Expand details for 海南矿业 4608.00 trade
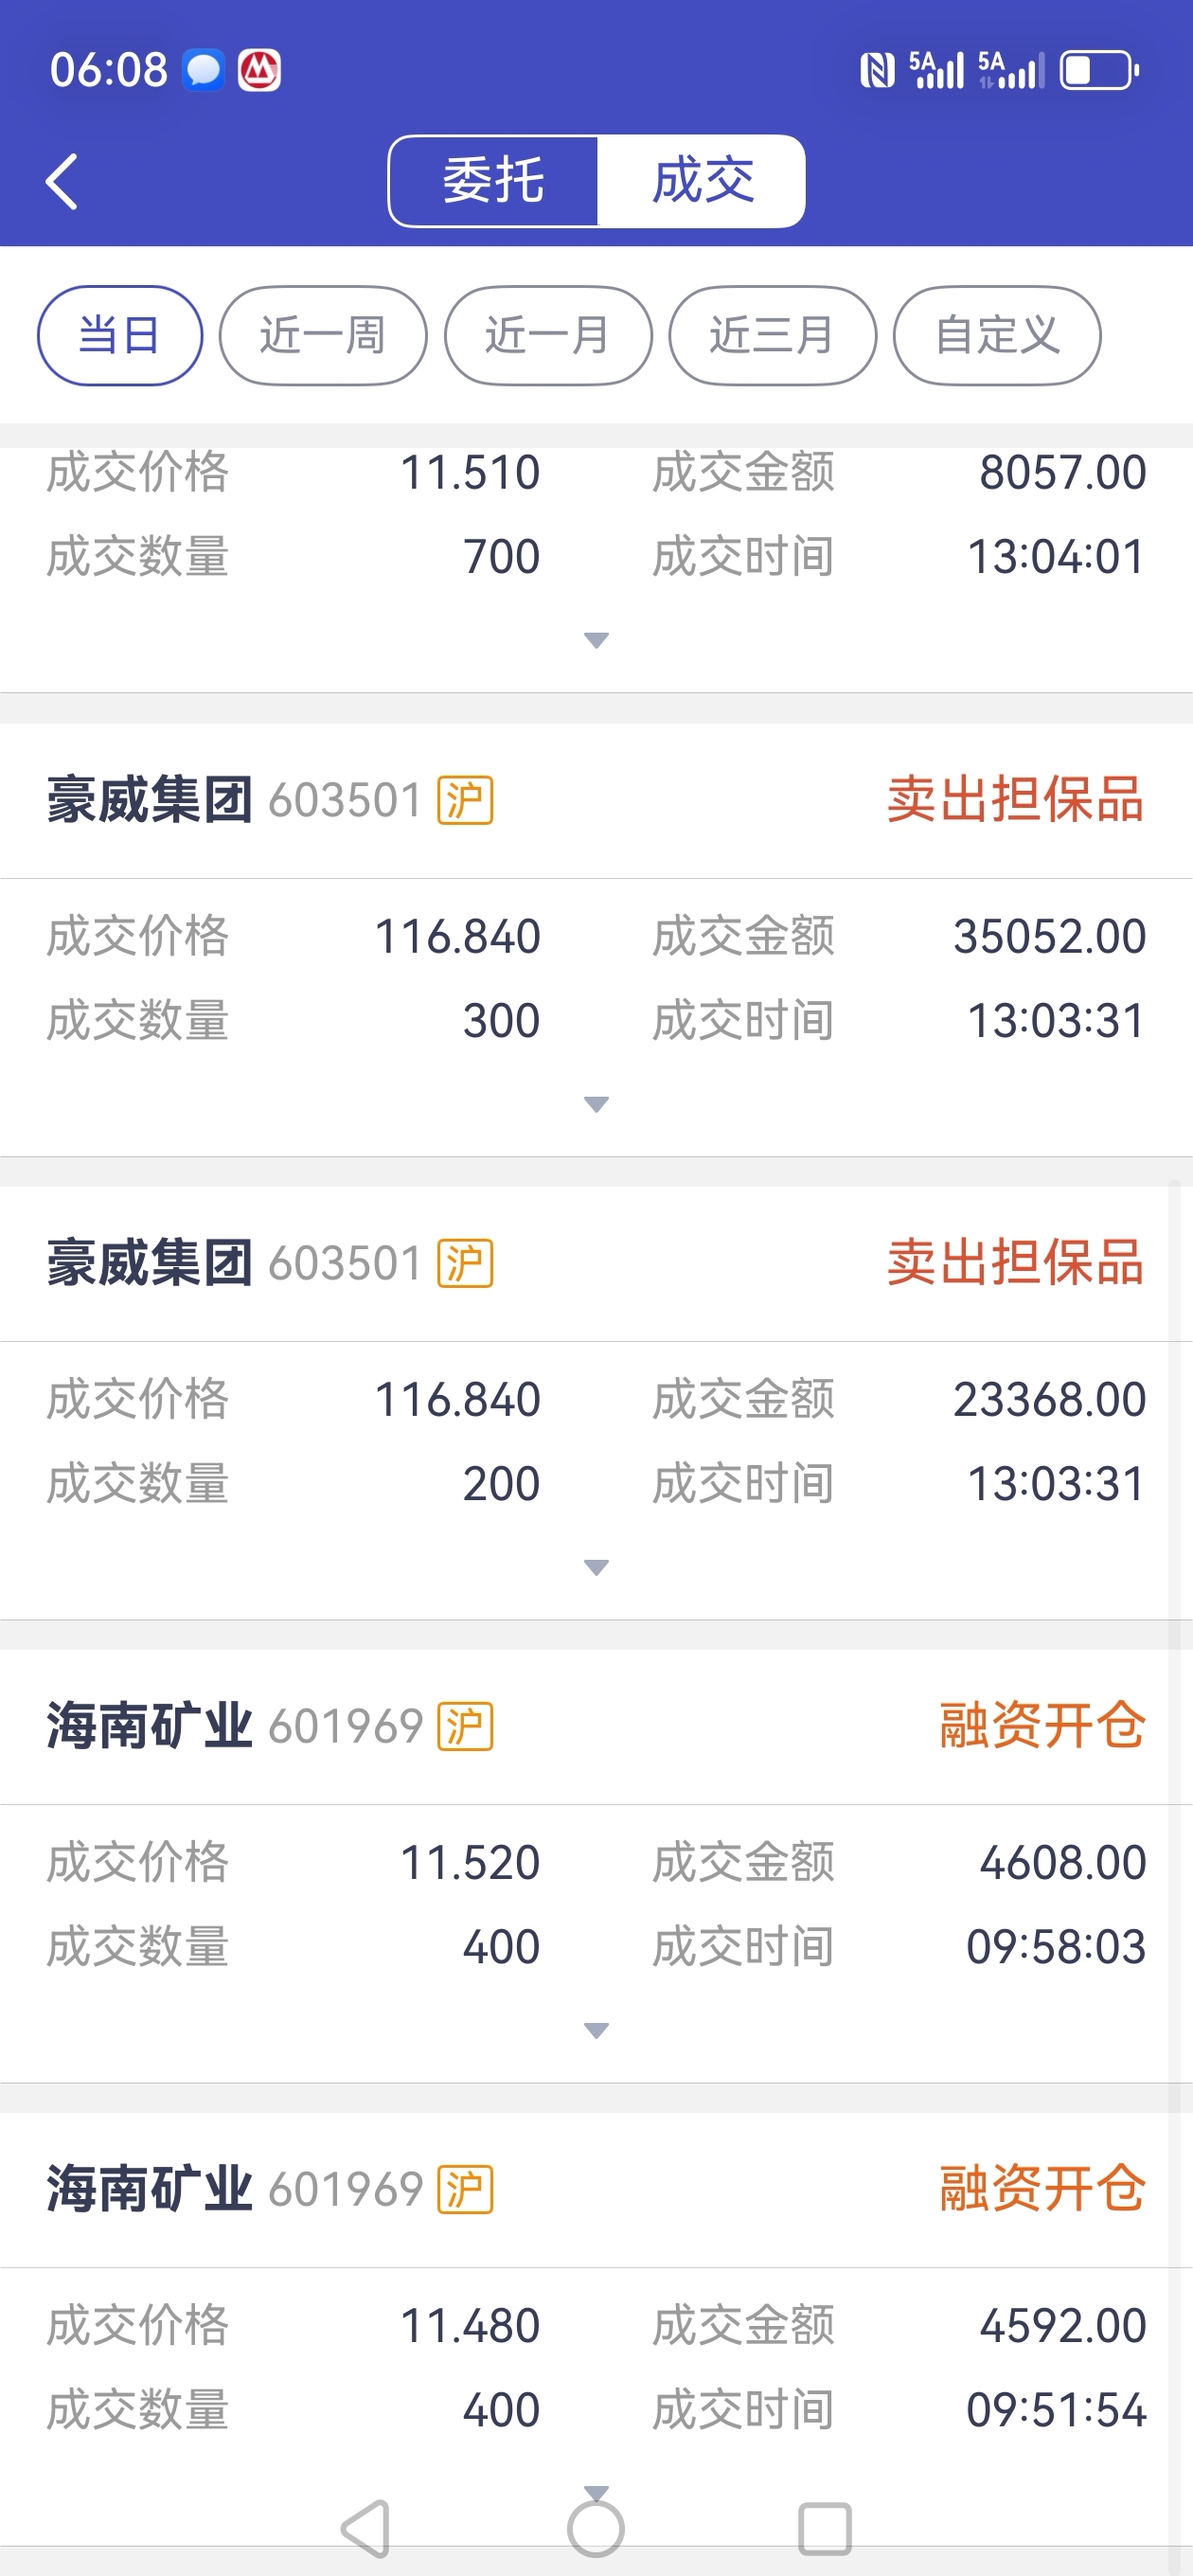The image size is (1193, 2576). click(x=596, y=2031)
